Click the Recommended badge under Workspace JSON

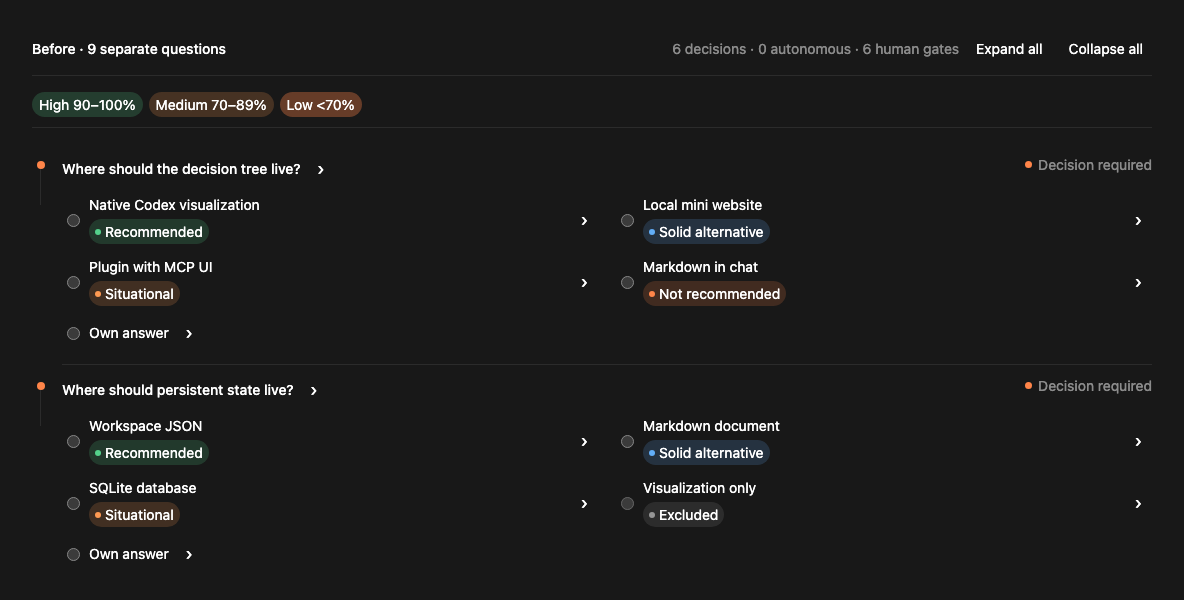(149, 453)
